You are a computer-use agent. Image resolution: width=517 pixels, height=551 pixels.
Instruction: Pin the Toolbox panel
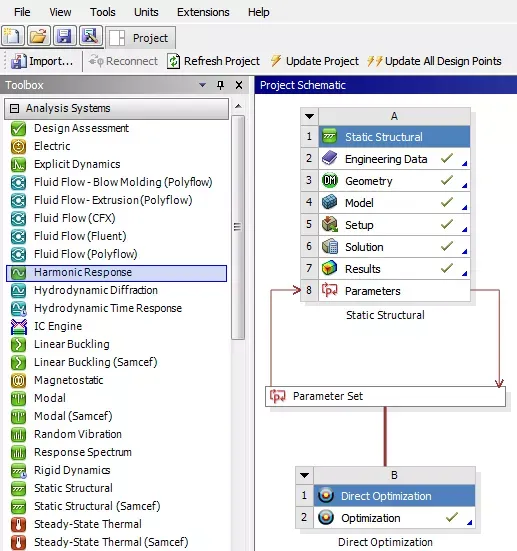click(x=220, y=85)
